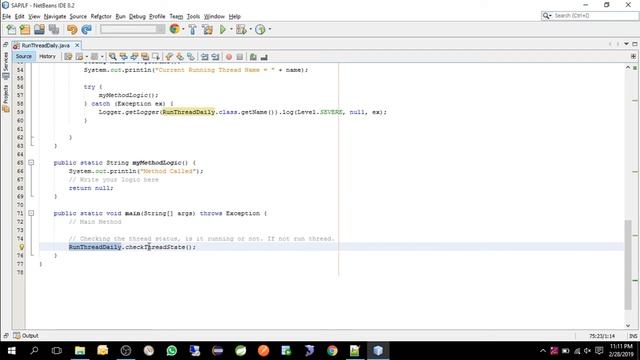640x360 pixels.
Task: Click the Chrome browser icon in toolbar
Action: coord(175,29)
